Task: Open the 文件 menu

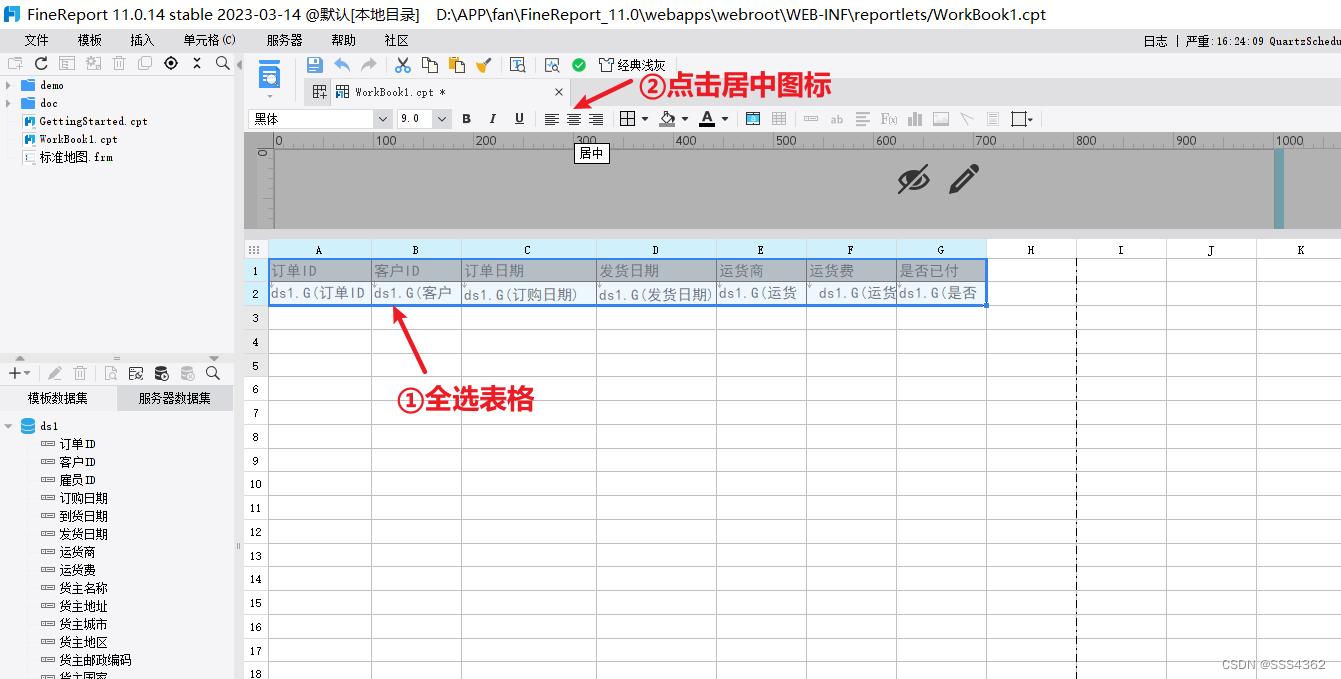Action: [x=37, y=40]
